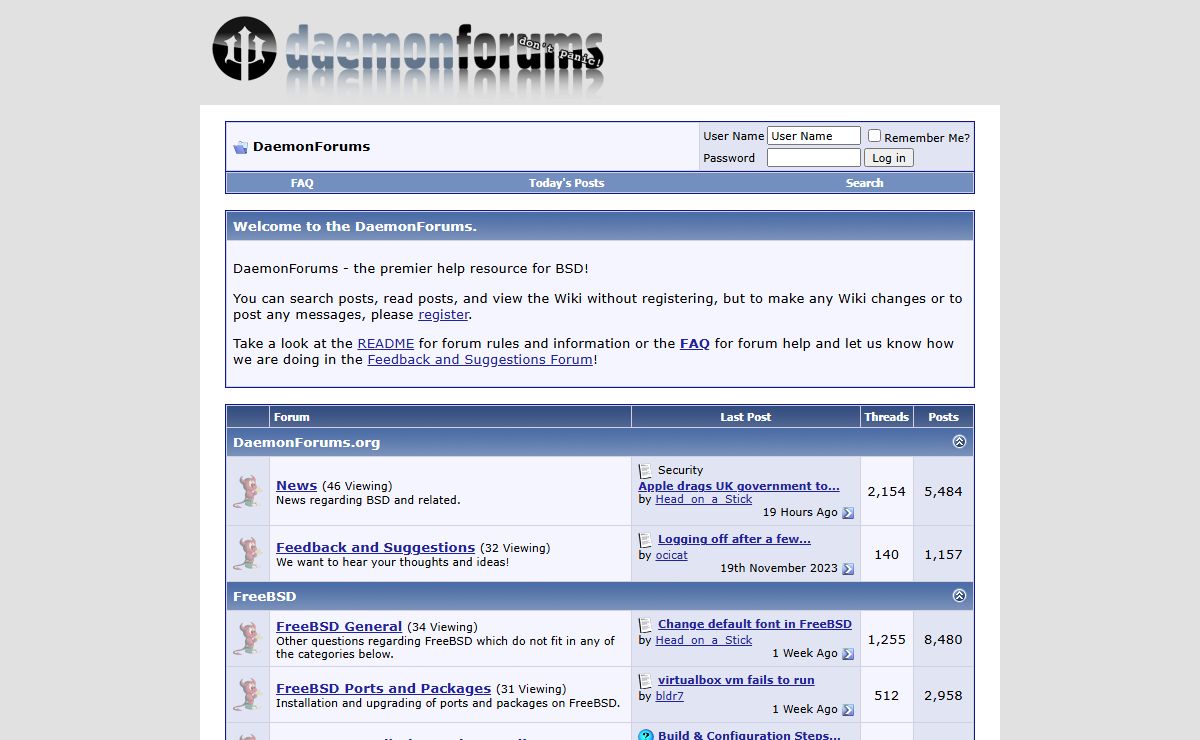The height and width of the screenshot is (740, 1200).
Task: Click DaemonForums breadcrumb title
Action: pyautogui.click(x=311, y=146)
